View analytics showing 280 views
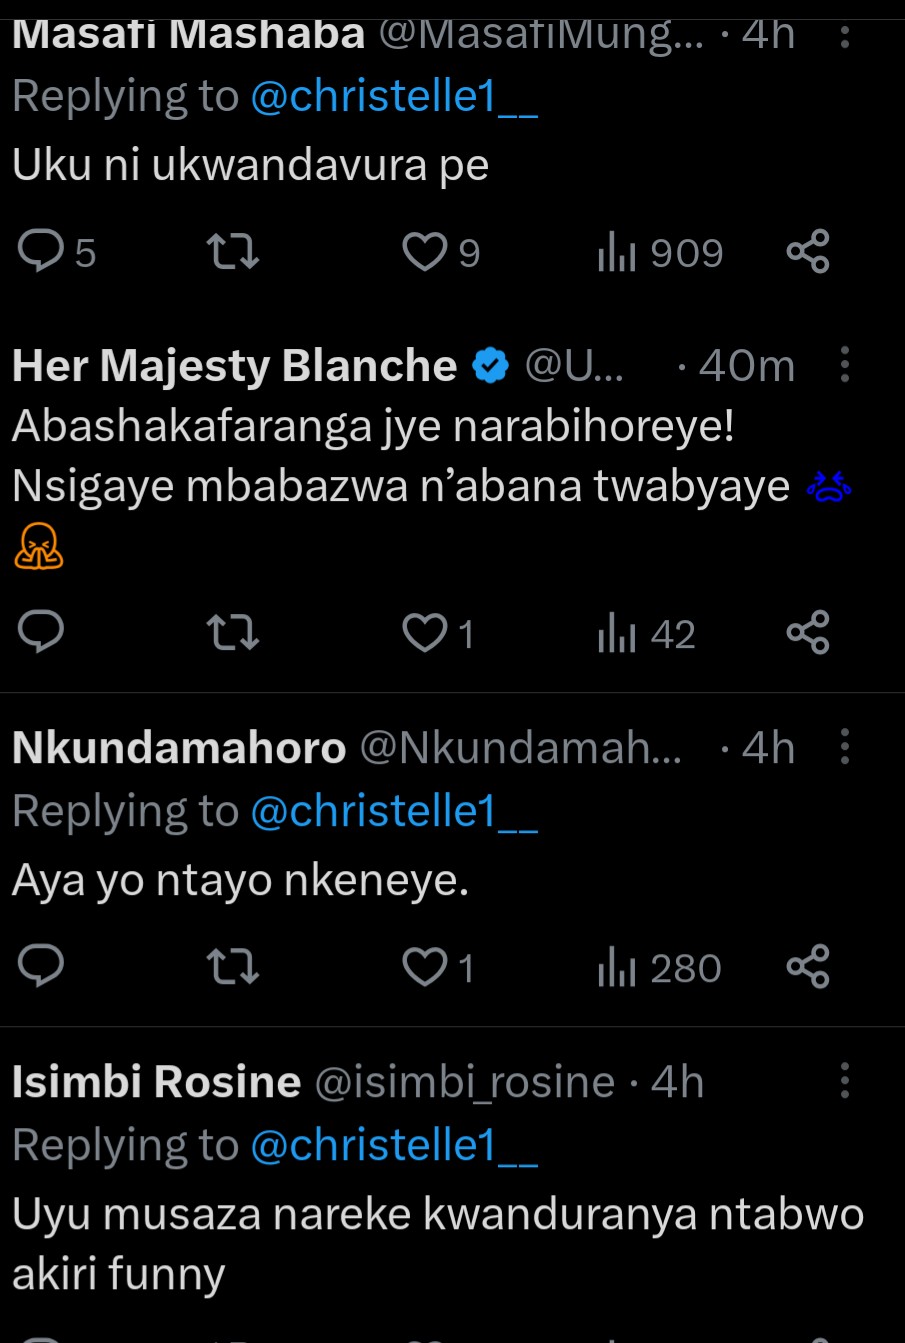This screenshot has width=905, height=1343. (659, 968)
